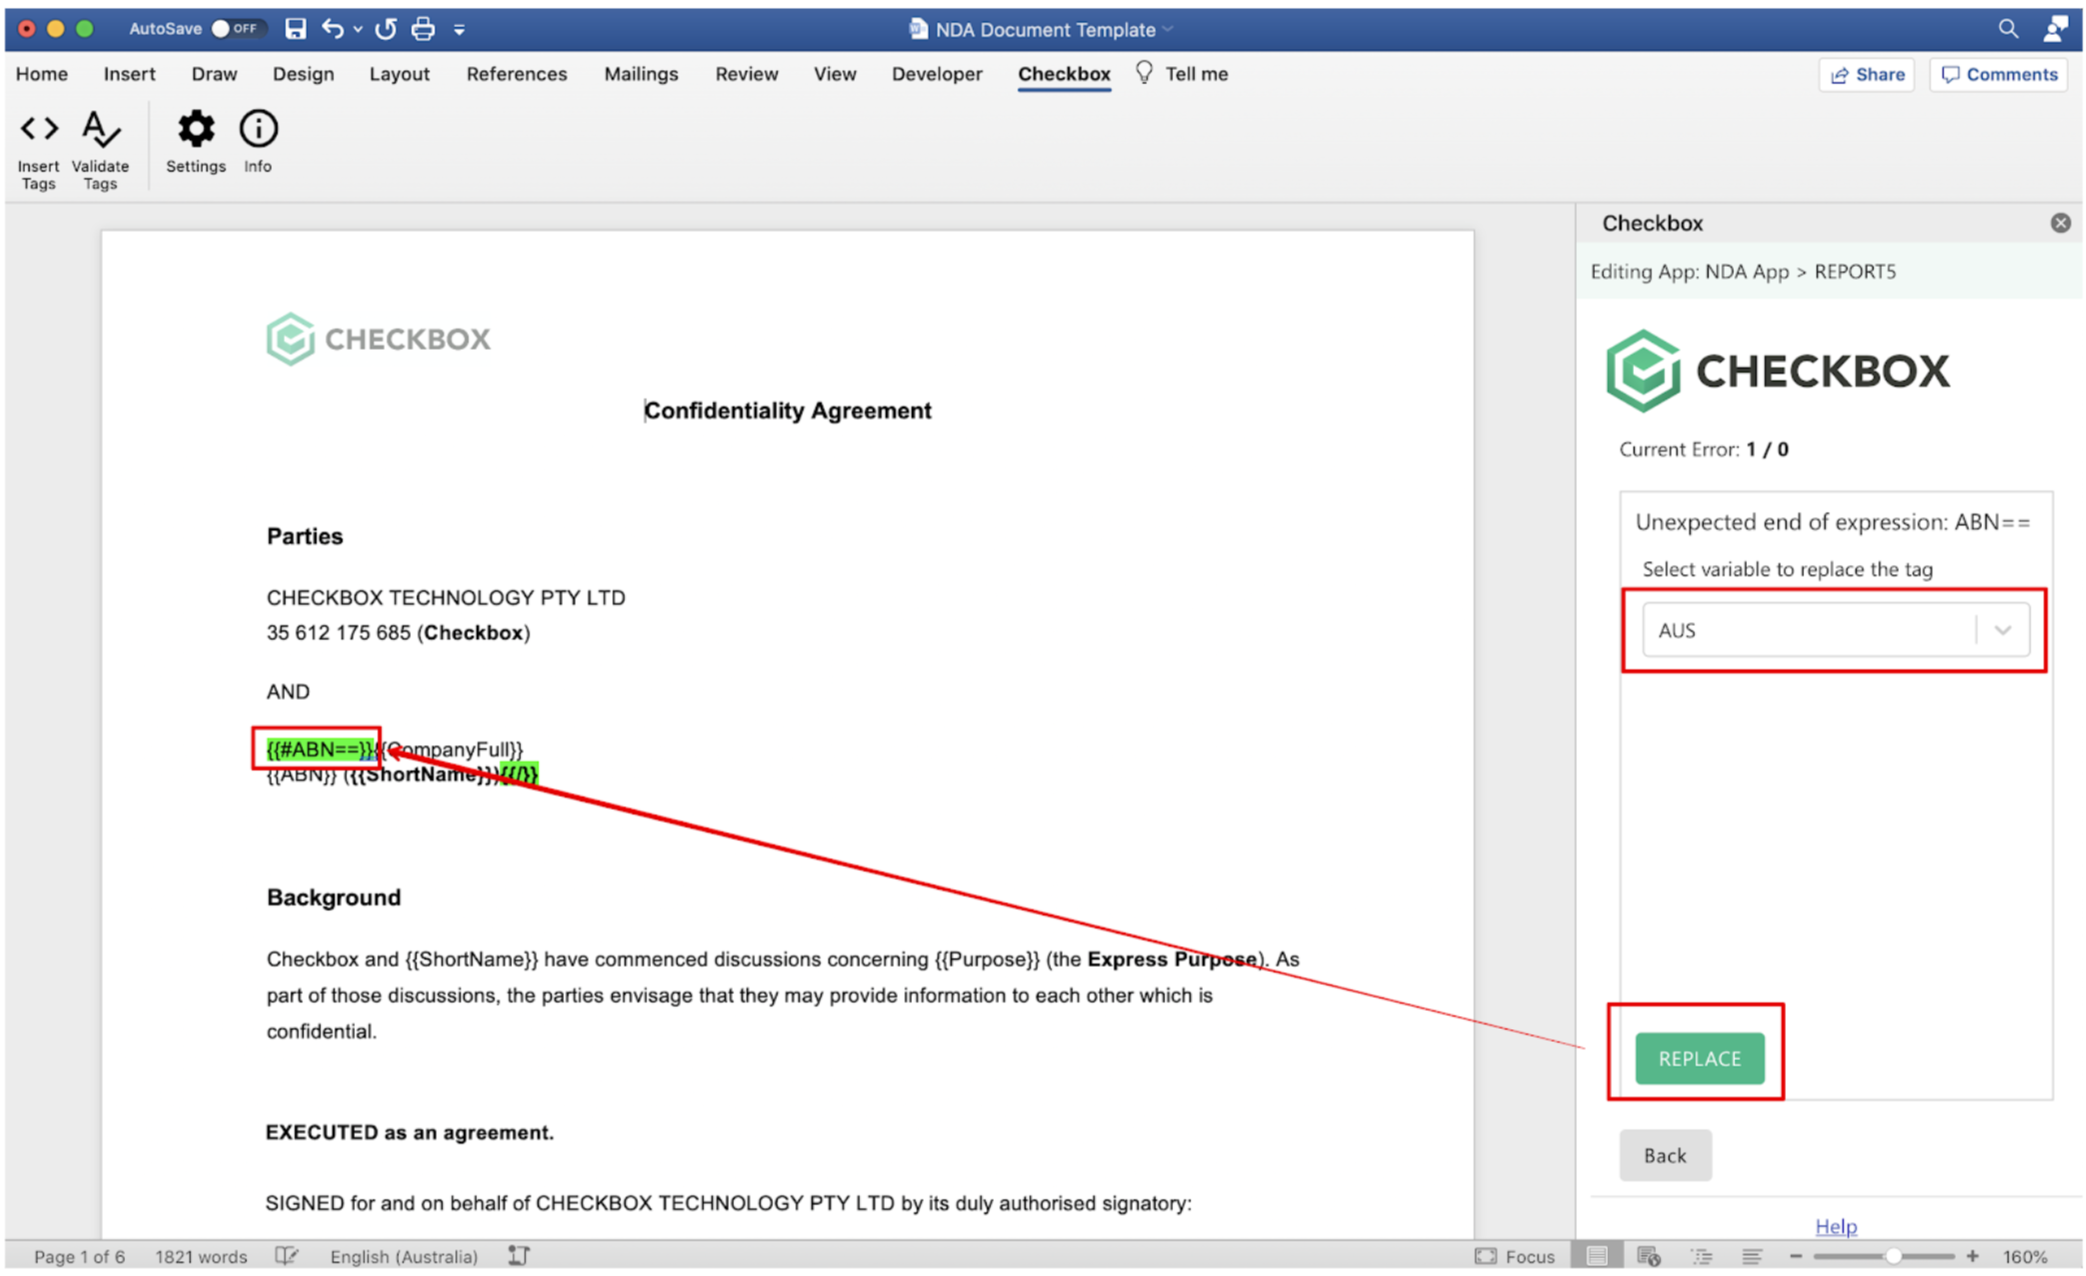Select Print Layout view icon

coord(1597,1256)
